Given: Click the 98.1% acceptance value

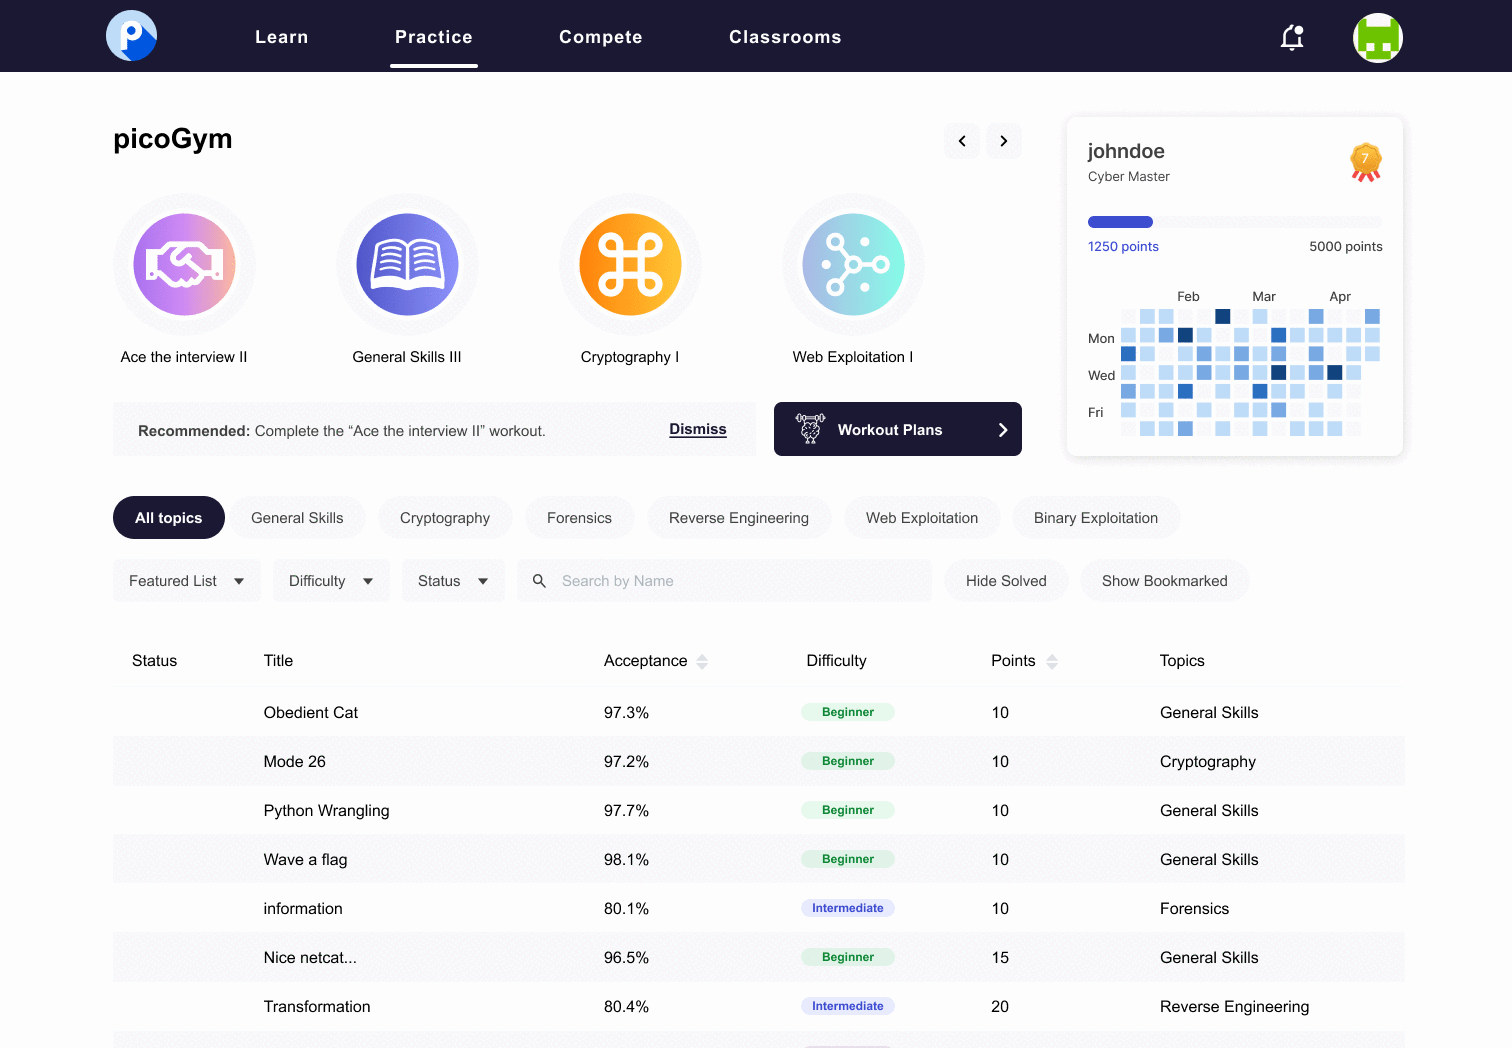Looking at the screenshot, I should pos(626,860).
